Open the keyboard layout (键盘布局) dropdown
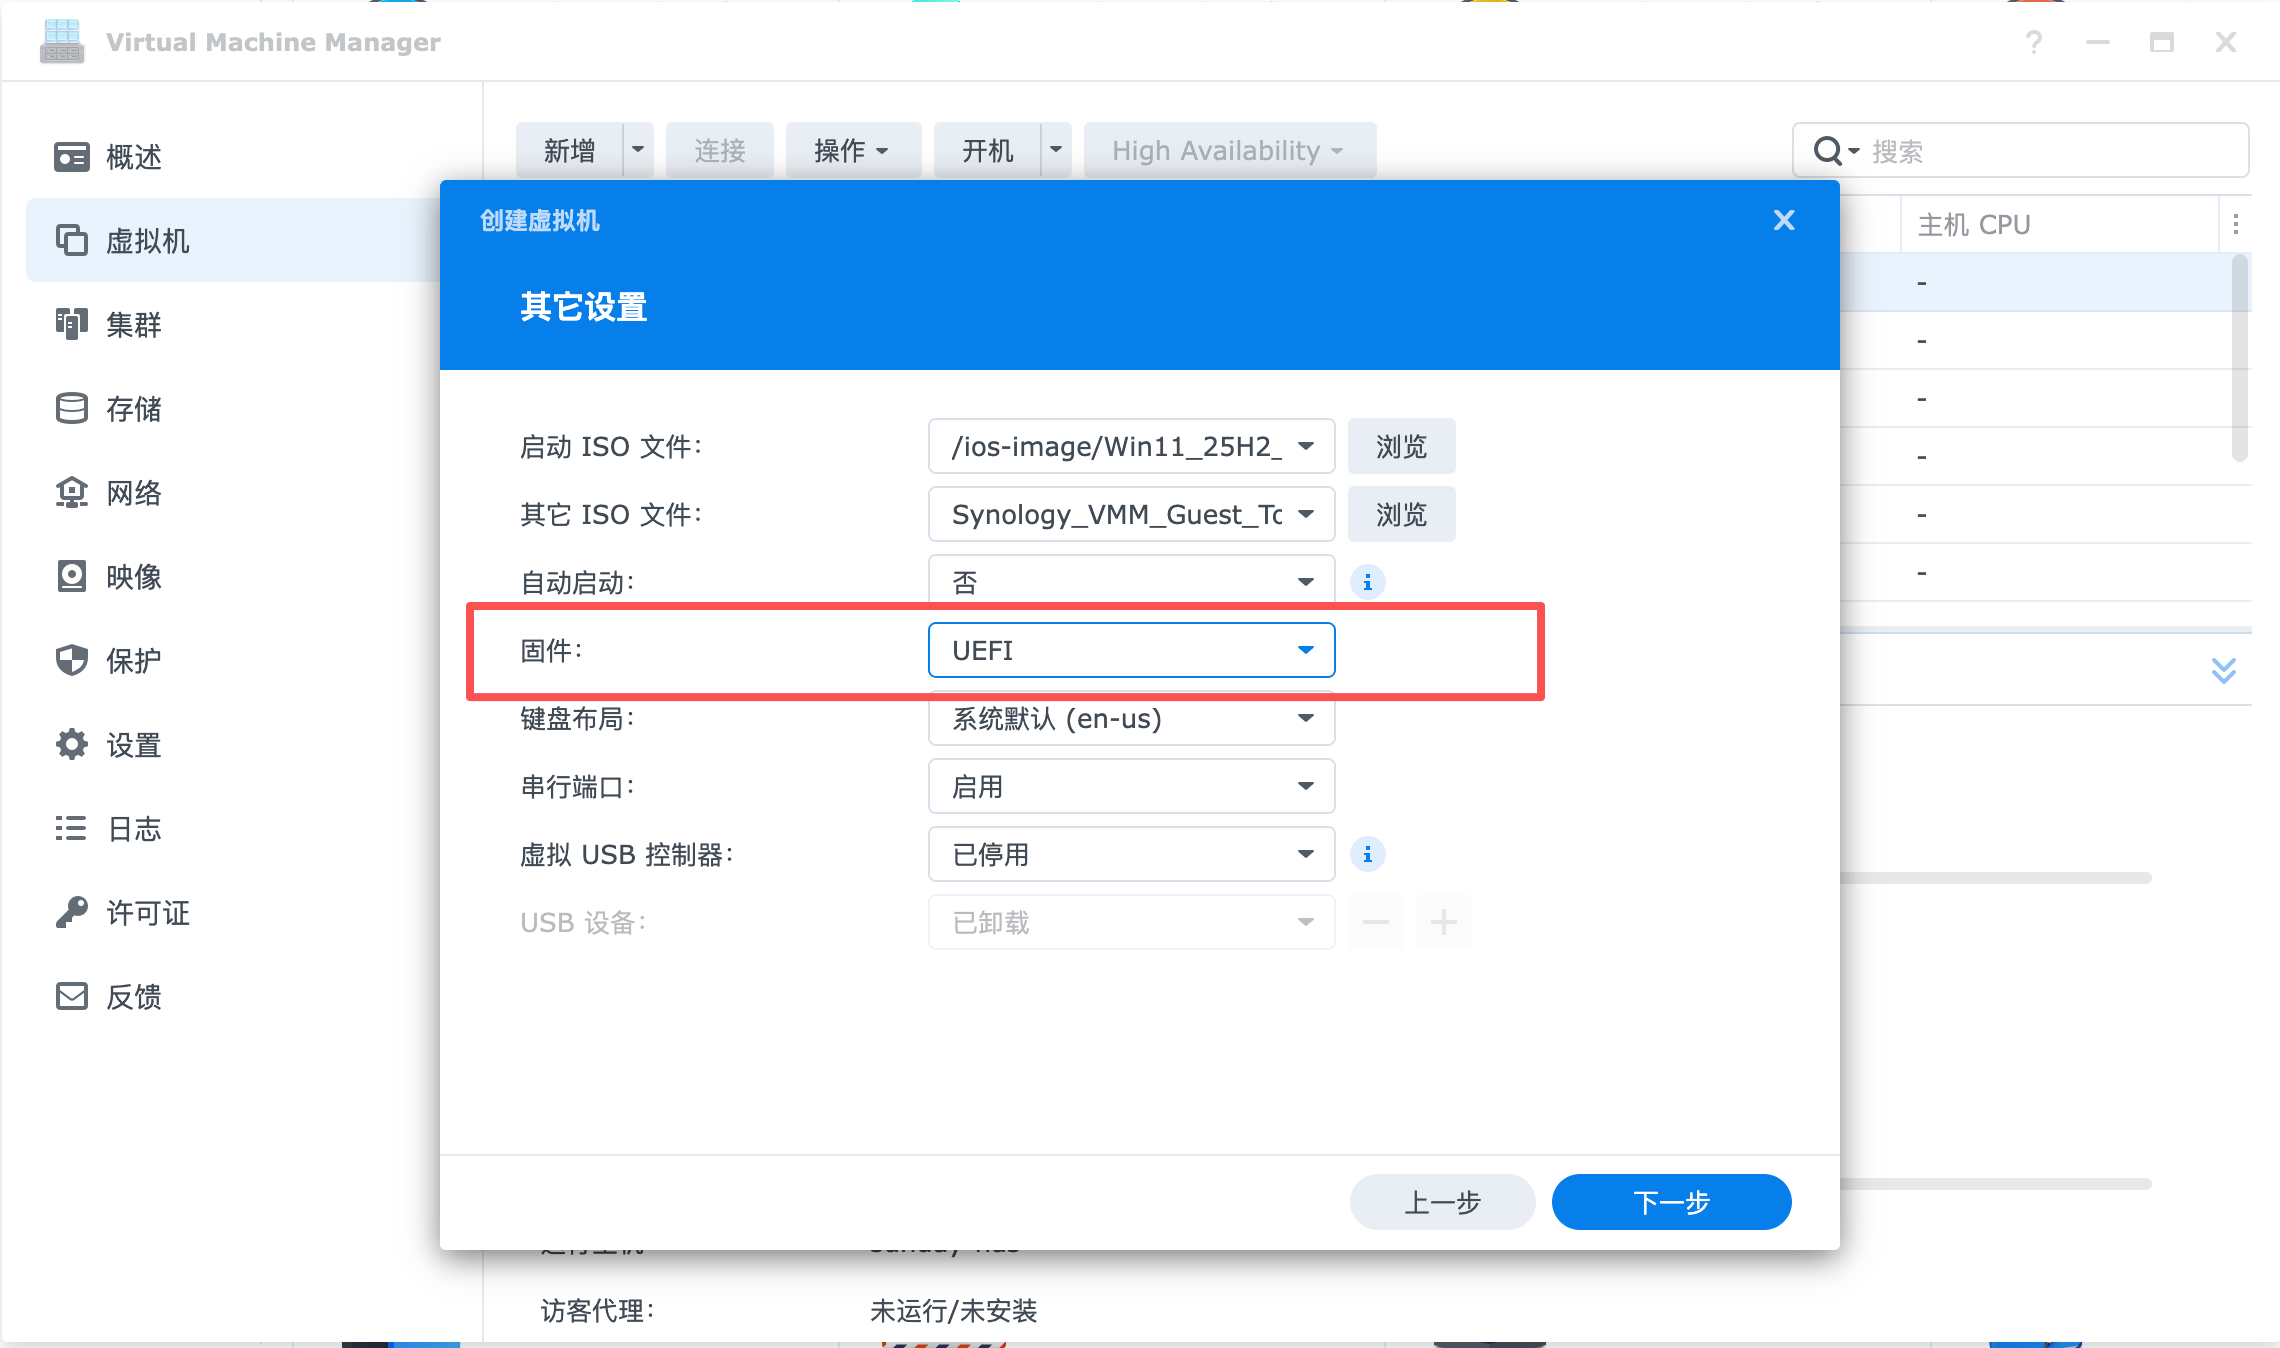2280x1348 pixels. [x=1131, y=718]
